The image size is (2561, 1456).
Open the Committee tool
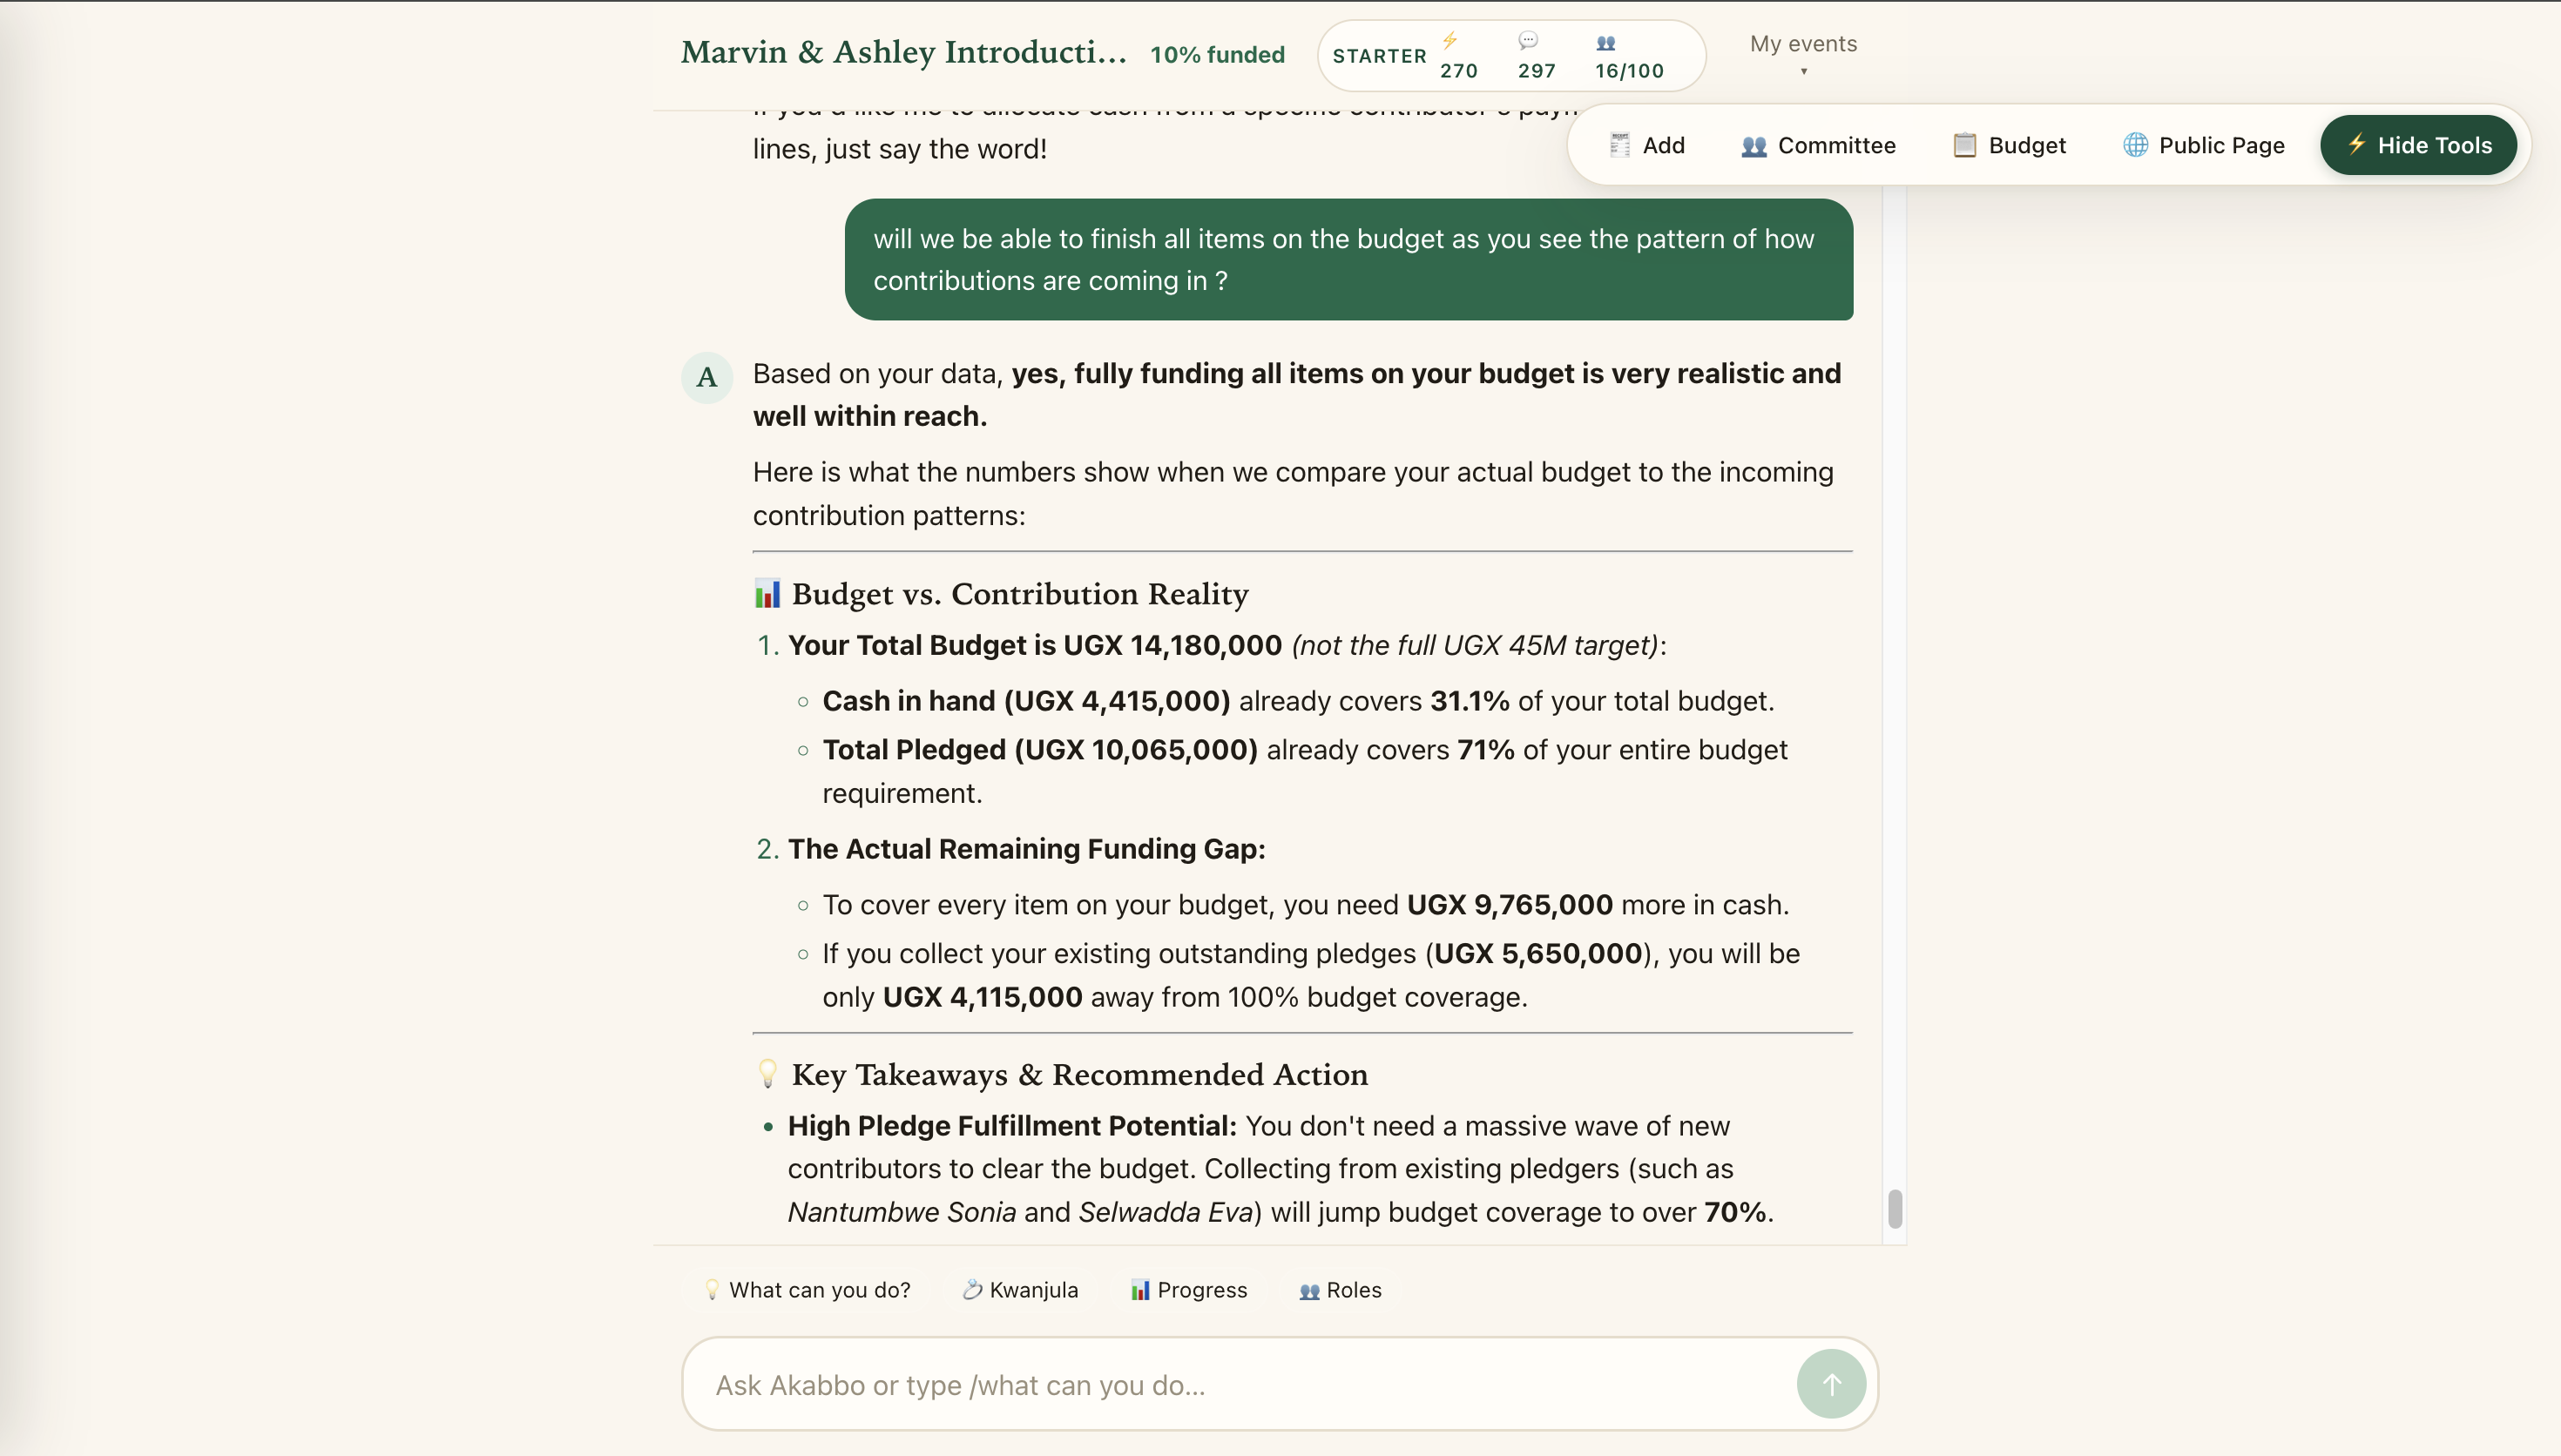click(1818, 145)
